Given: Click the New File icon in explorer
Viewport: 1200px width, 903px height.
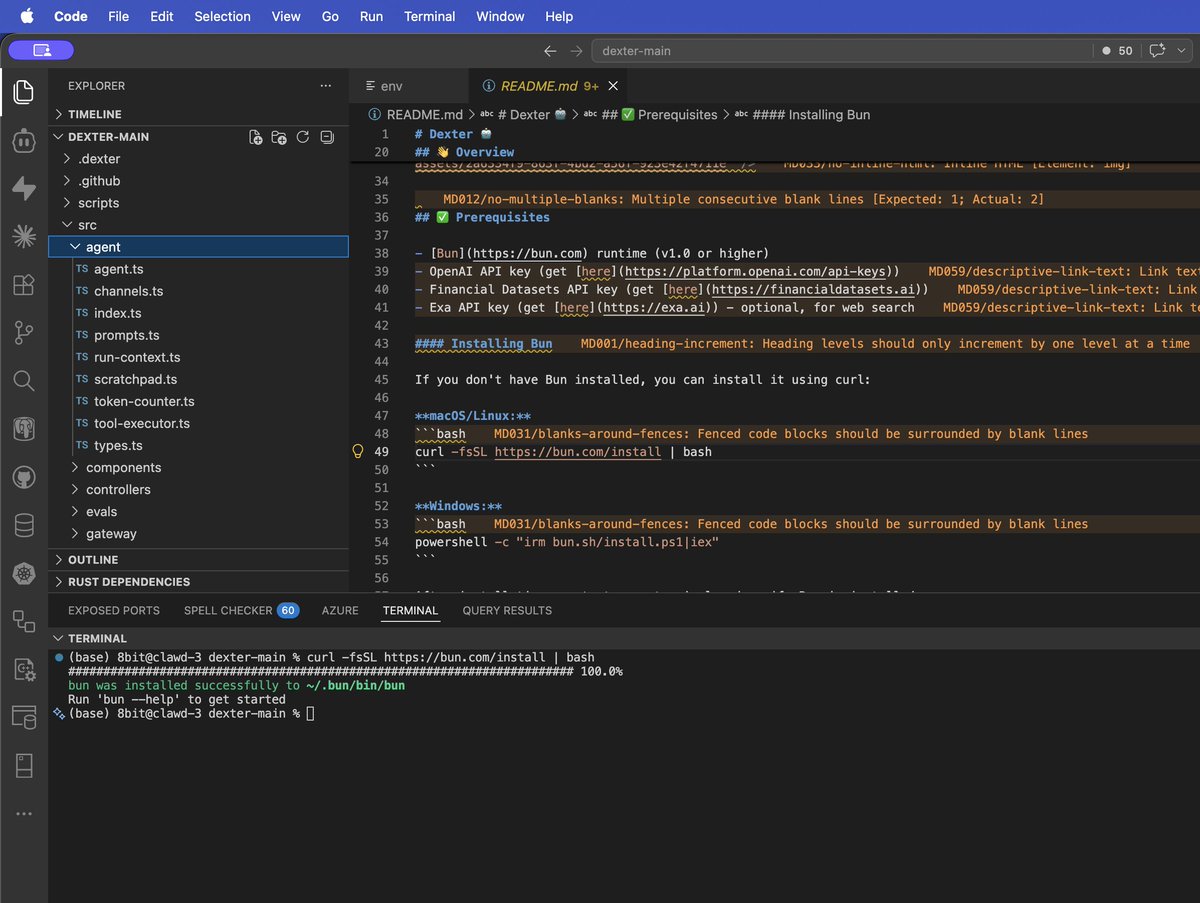Looking at the screenshot, I should click(256, 137).
